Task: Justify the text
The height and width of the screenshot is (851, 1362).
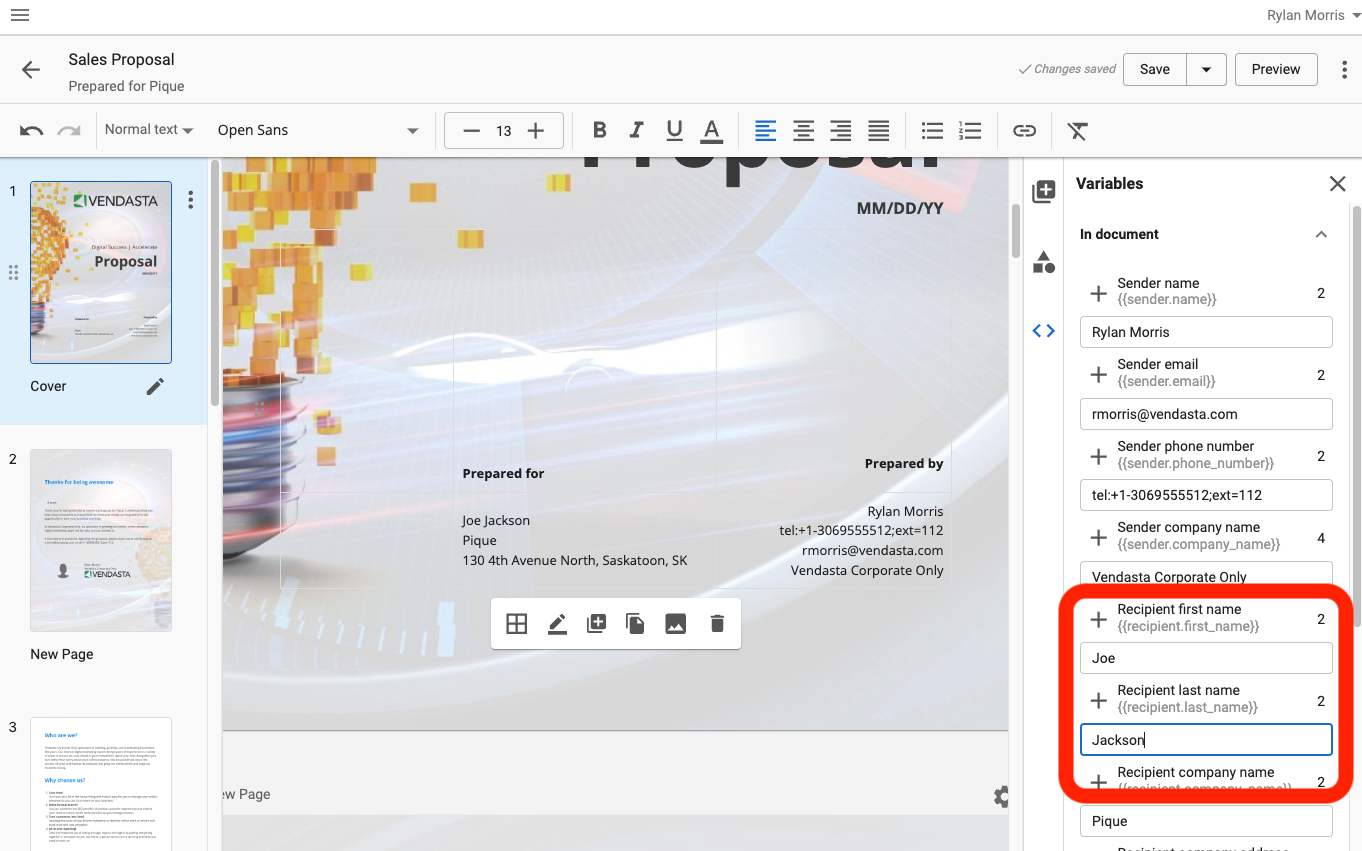Action: (879, 130)
